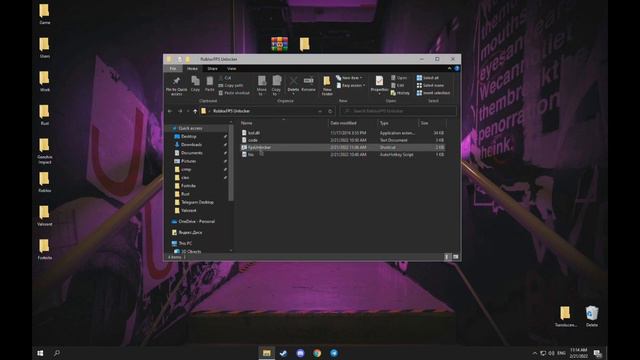The width and height of the screenshot is (640, 360).
Task: Select the 'code' text document file
Action: tap(342, 140)
